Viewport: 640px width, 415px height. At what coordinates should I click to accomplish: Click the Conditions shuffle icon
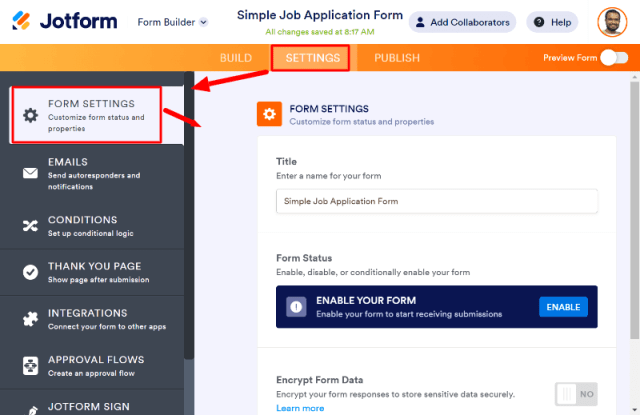[30, 226]
